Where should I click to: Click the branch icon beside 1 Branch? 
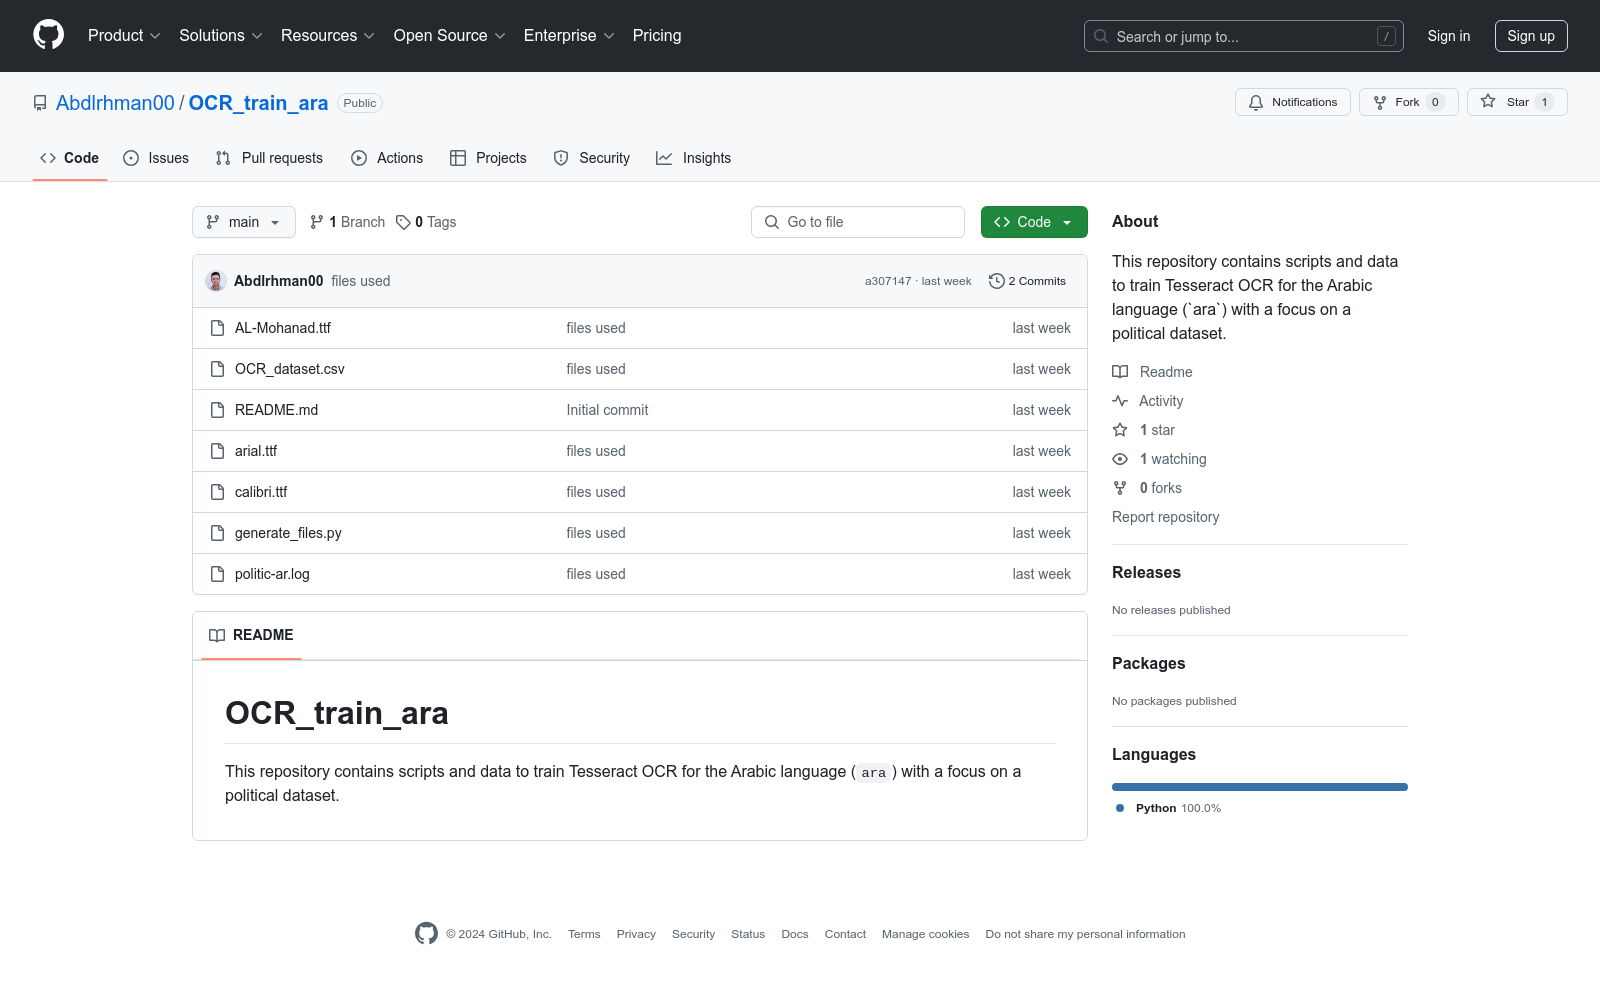pyautogui.click(x=317, y=222)
